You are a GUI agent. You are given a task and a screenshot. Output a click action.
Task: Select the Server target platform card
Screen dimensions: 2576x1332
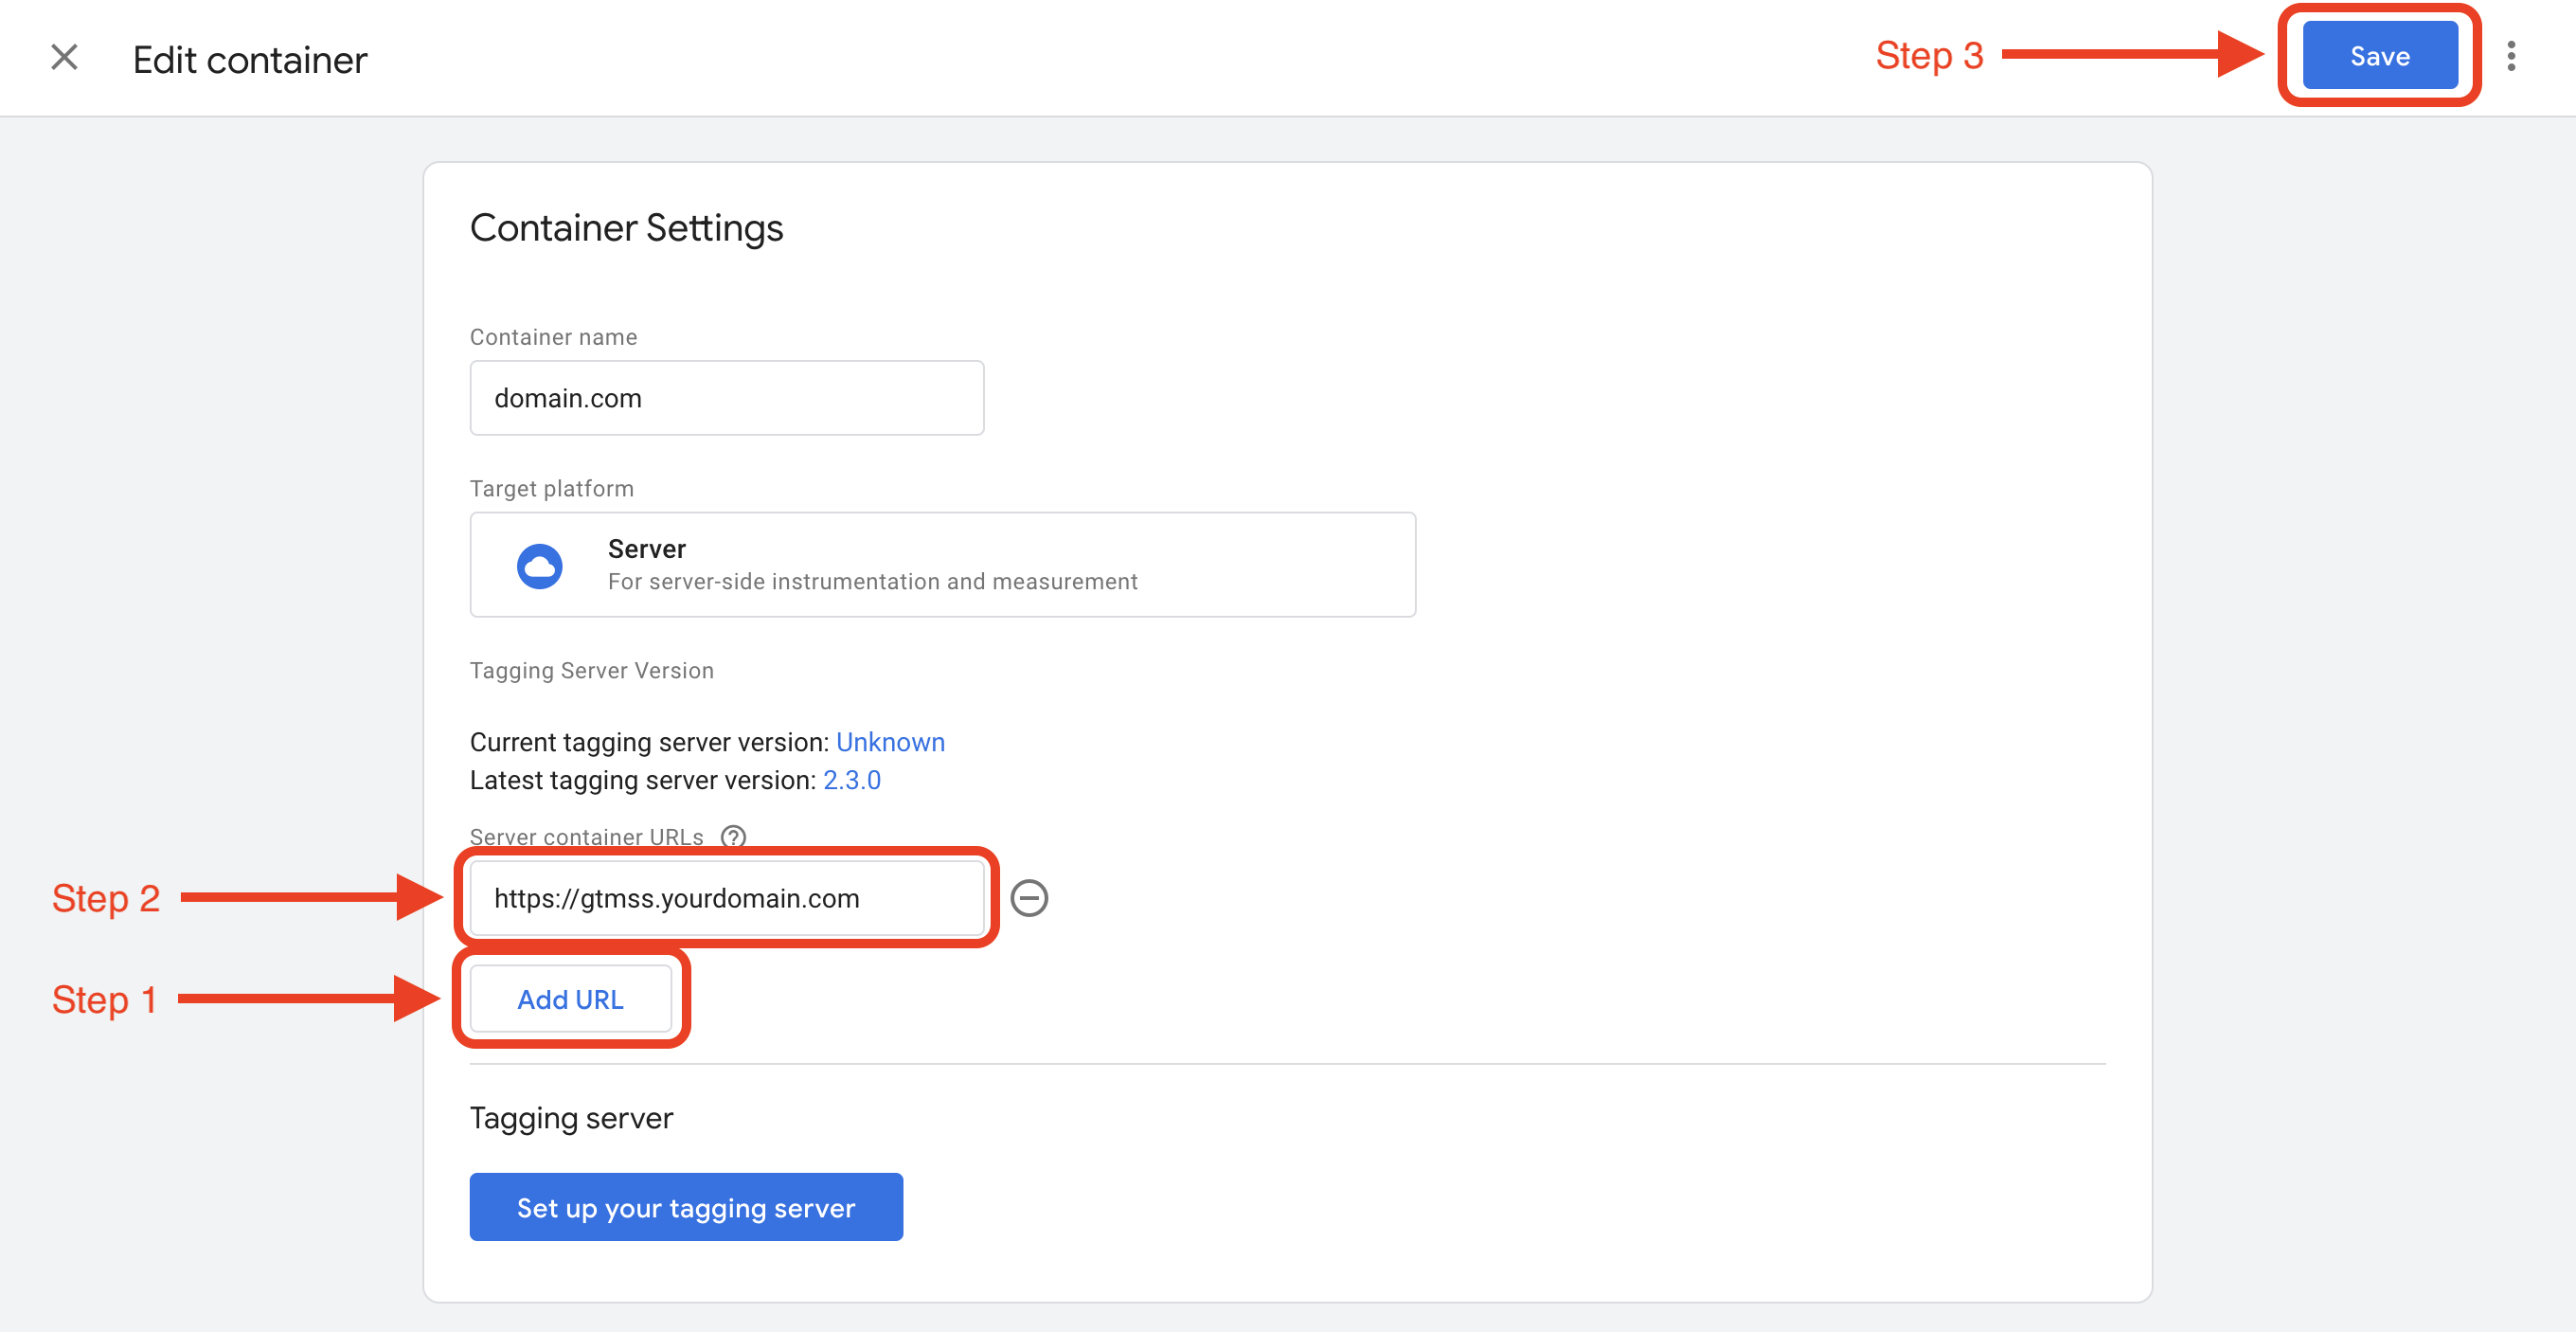point(942,565)
